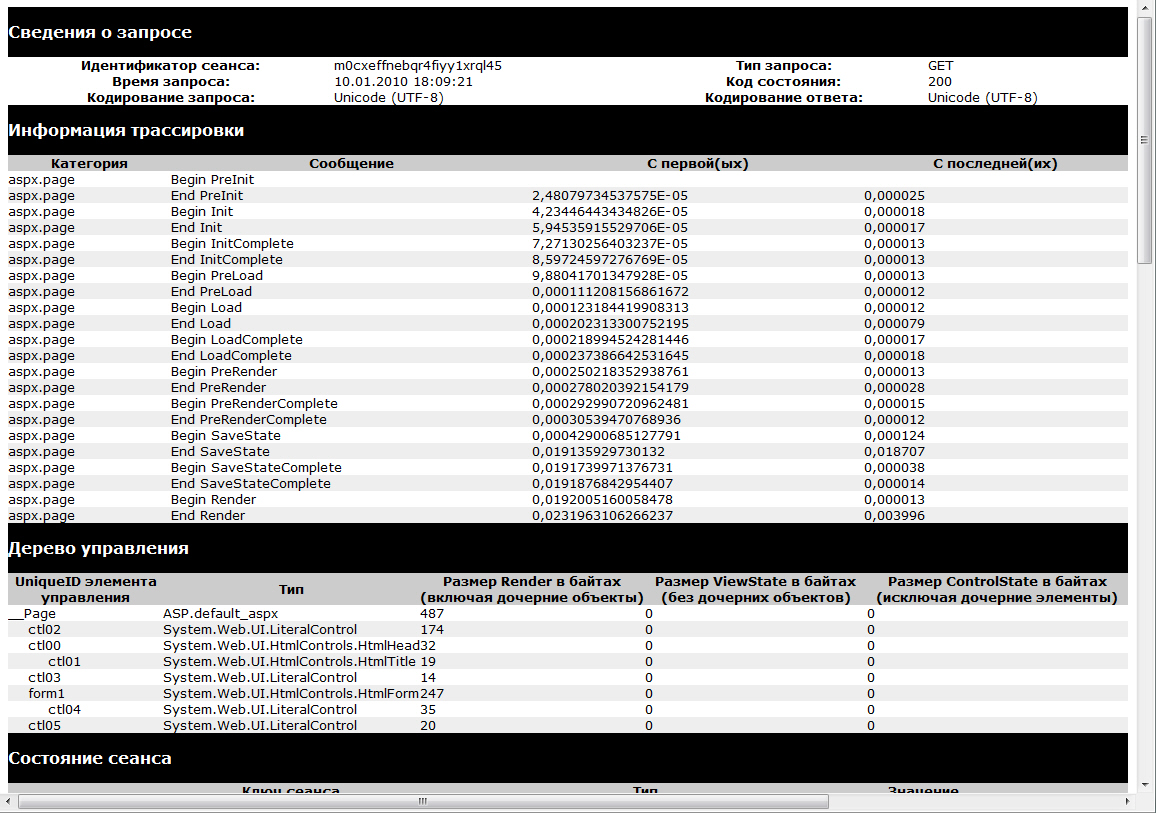Click the 'С первой(ых)' column header
Screen dimensions: 1156x813
[x=698, y=164]
